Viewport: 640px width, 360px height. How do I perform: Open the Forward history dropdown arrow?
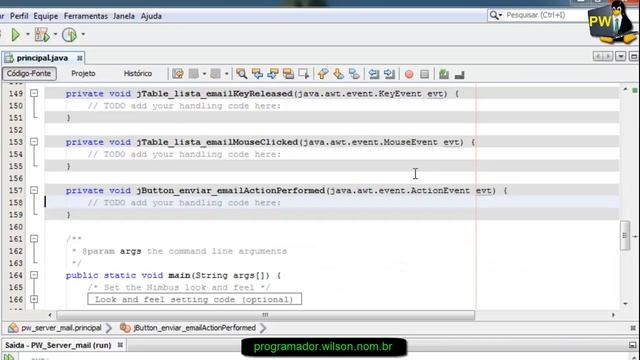pyautogui.click(x=226, y=74)
